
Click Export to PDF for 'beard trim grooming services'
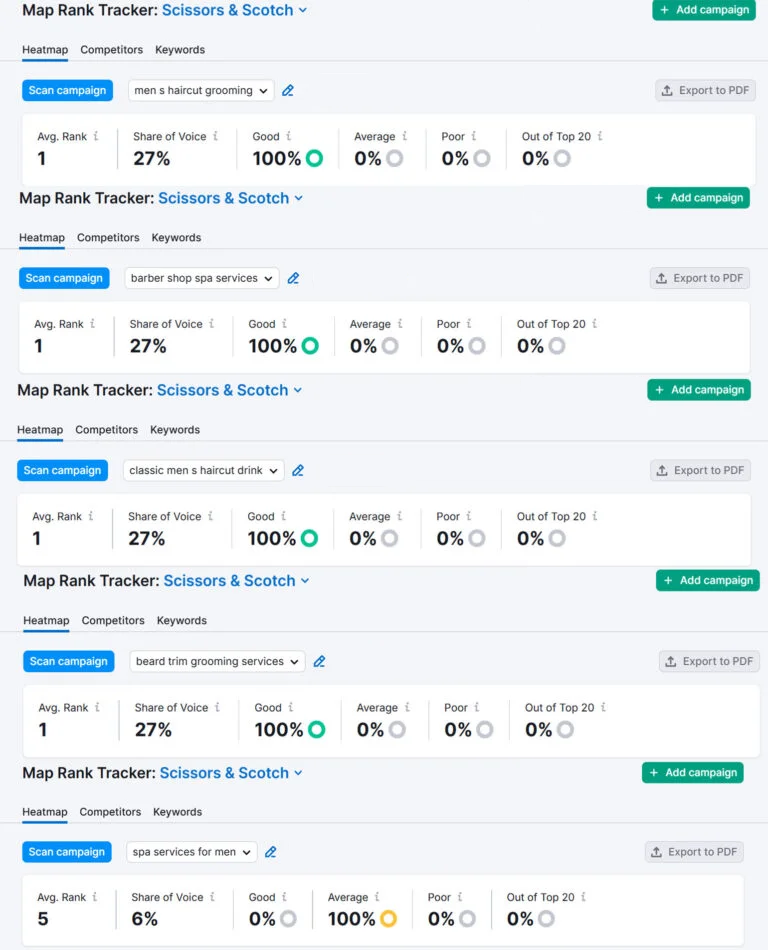[x=709, y=662]
